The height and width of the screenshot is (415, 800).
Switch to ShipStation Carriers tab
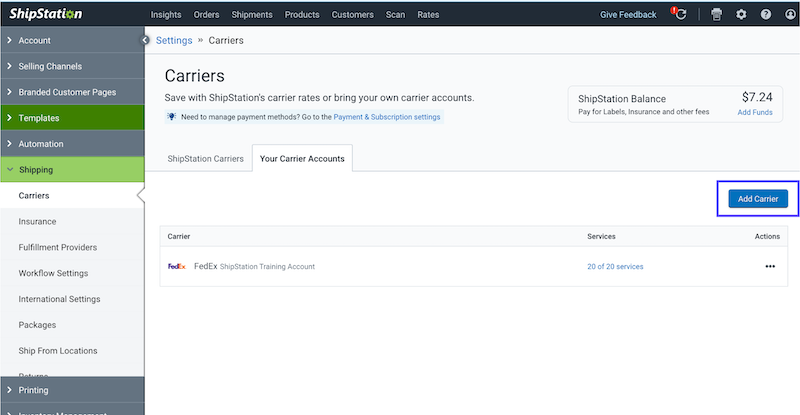coord(205,159)
